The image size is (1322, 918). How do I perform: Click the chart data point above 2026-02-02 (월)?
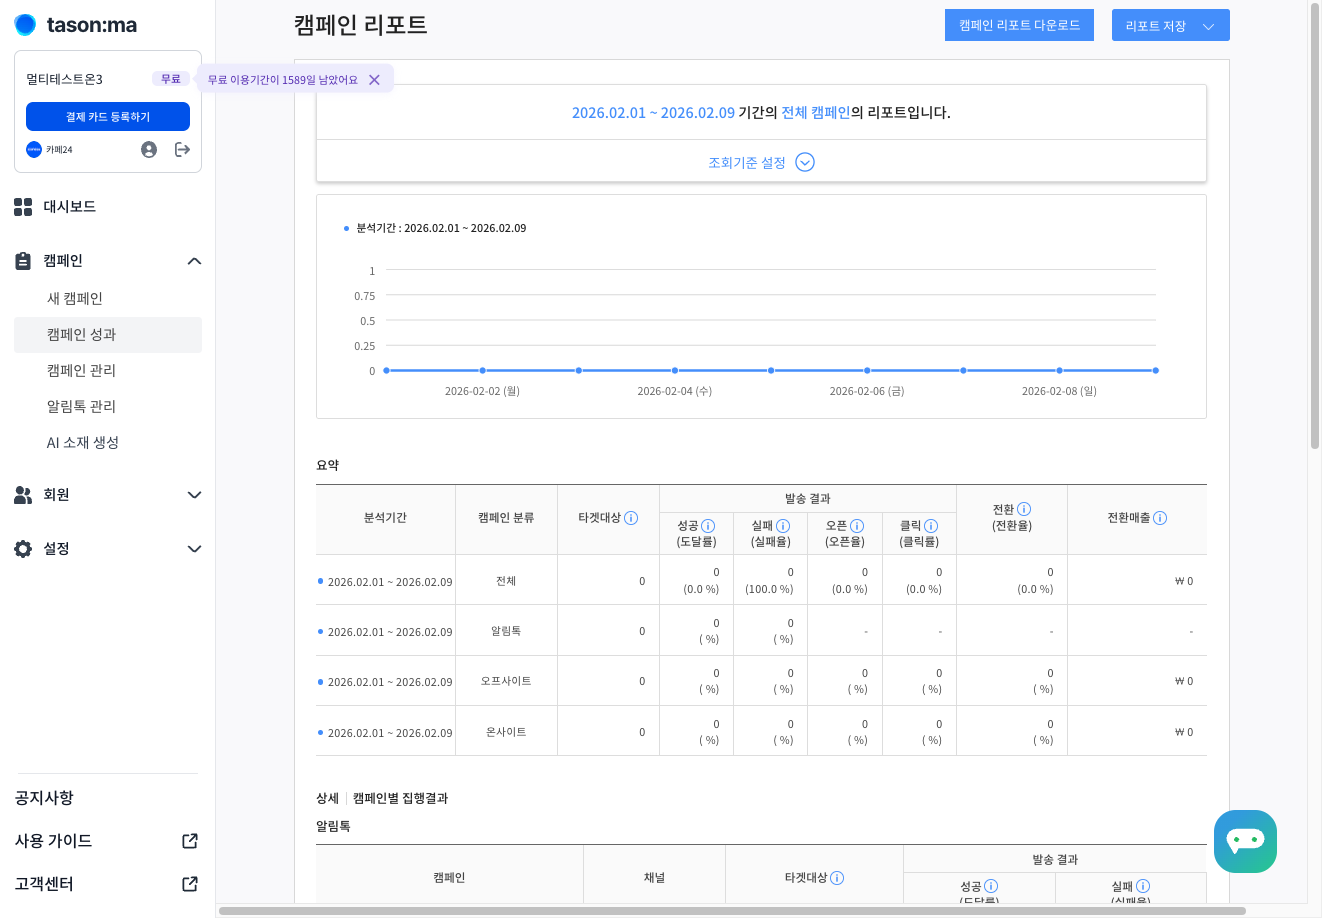click(482, 371)
